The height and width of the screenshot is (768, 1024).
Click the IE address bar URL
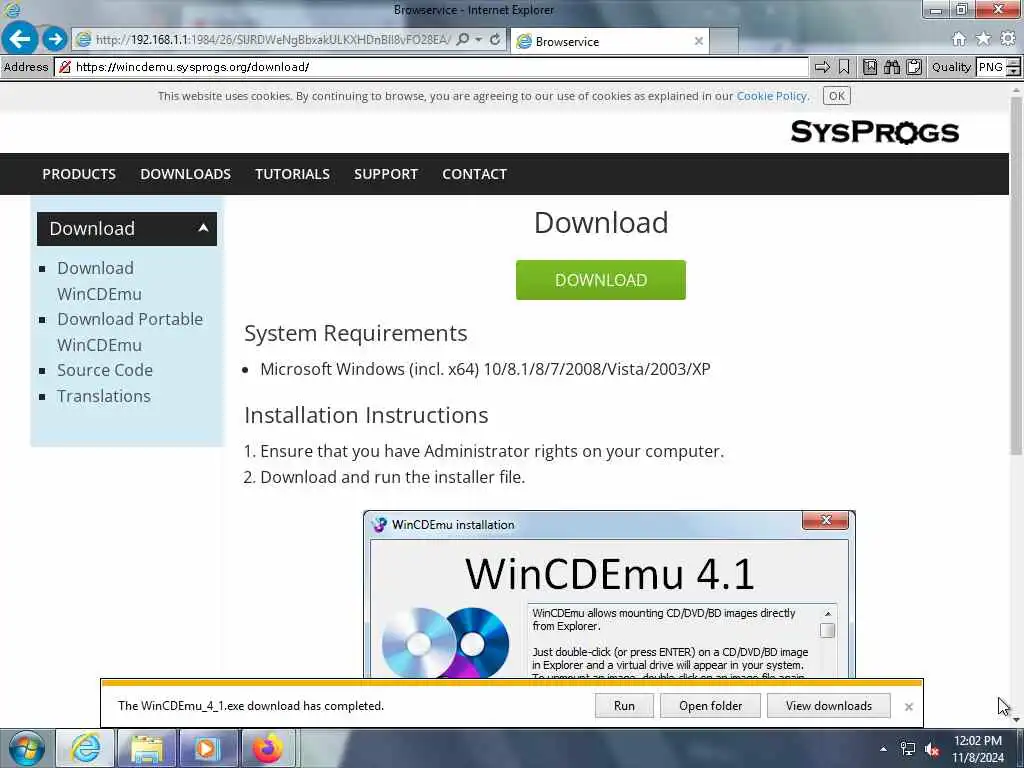click(x=273, y=40)
